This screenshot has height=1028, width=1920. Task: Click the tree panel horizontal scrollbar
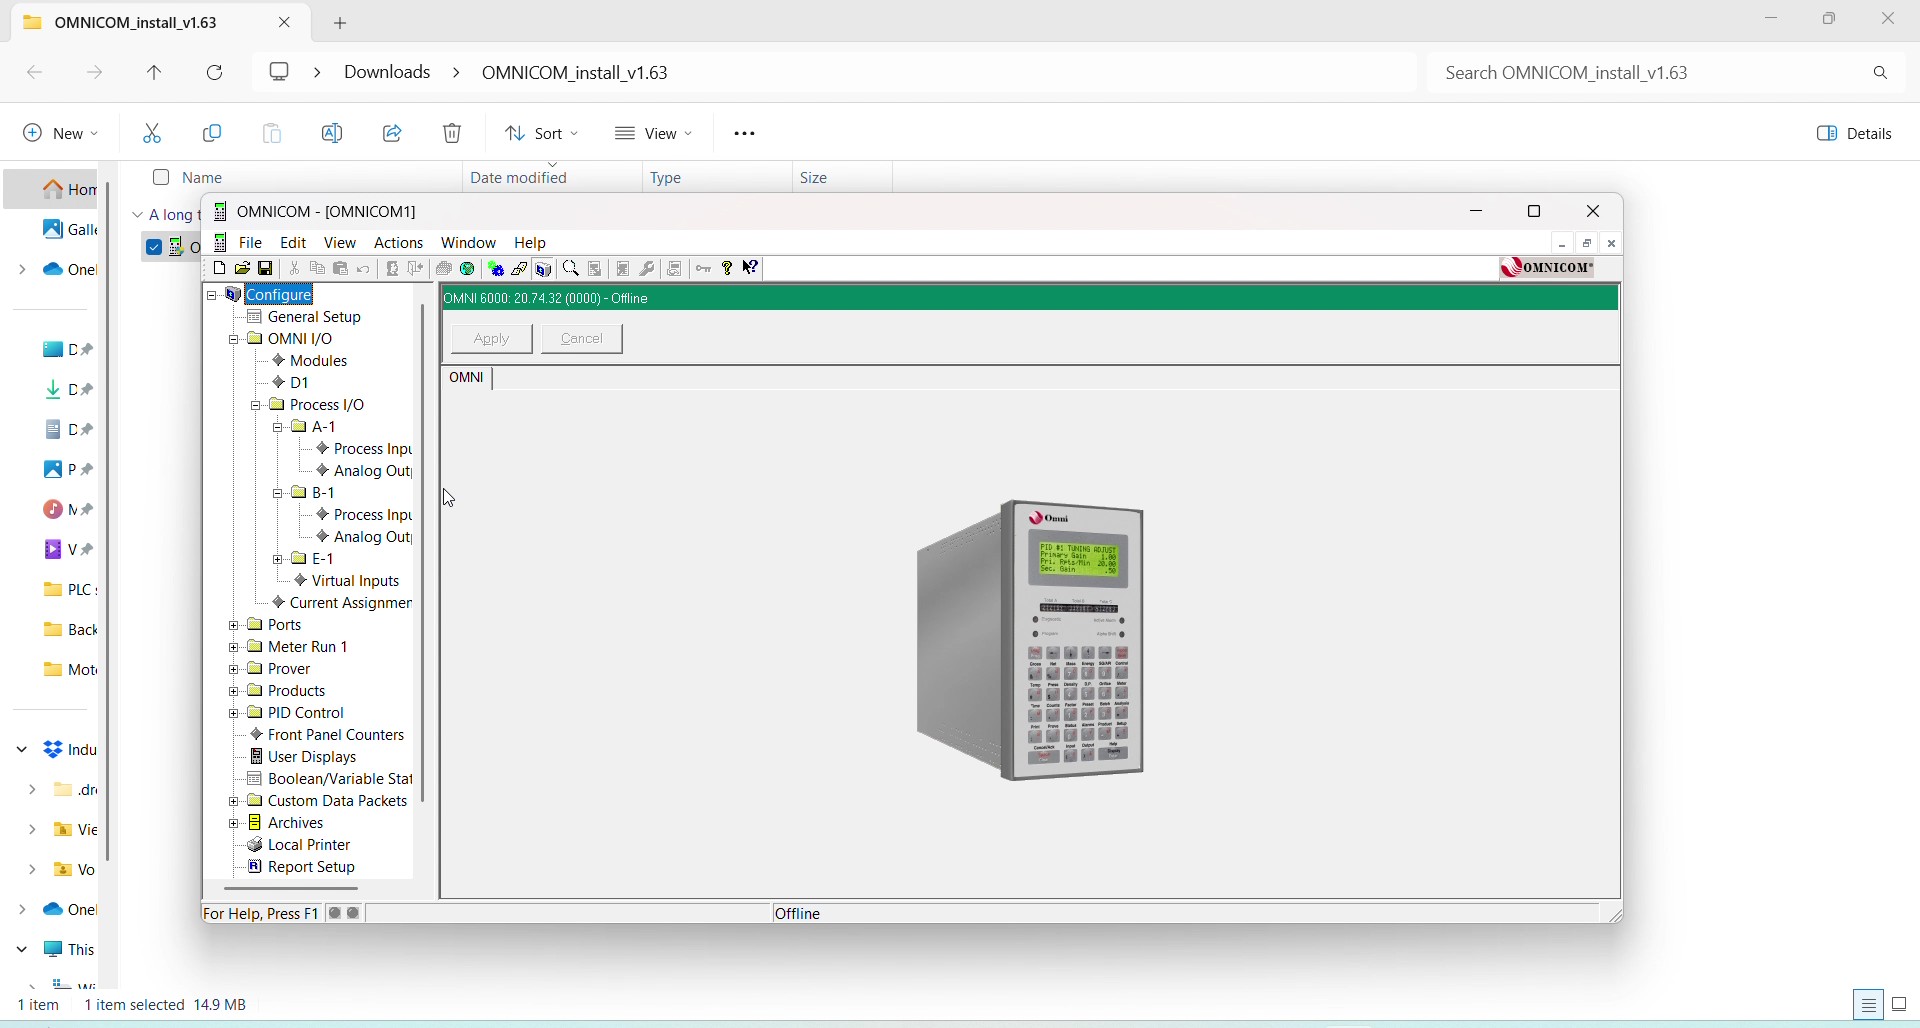click(291, 889)
